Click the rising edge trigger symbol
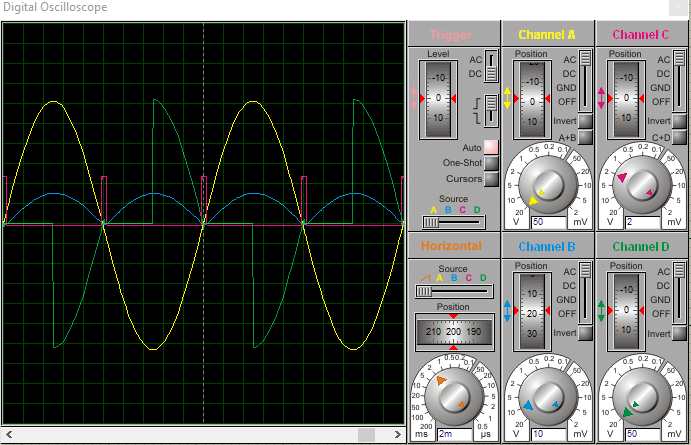 click(476, 104)
